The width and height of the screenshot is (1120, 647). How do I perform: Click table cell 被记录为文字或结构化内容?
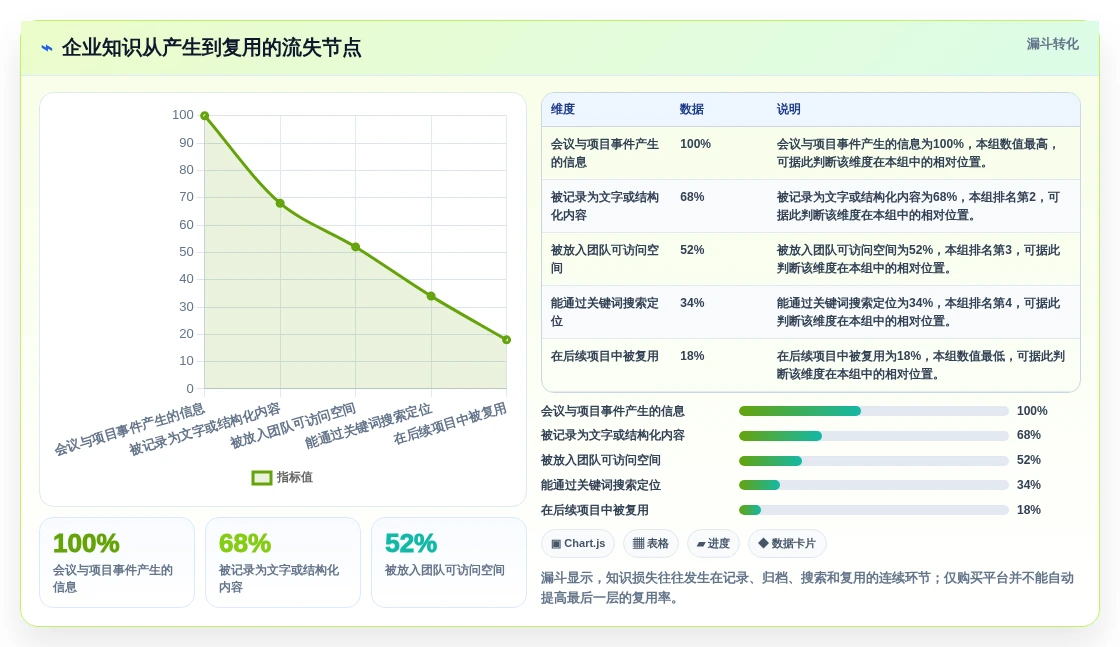tap(605, 206)
